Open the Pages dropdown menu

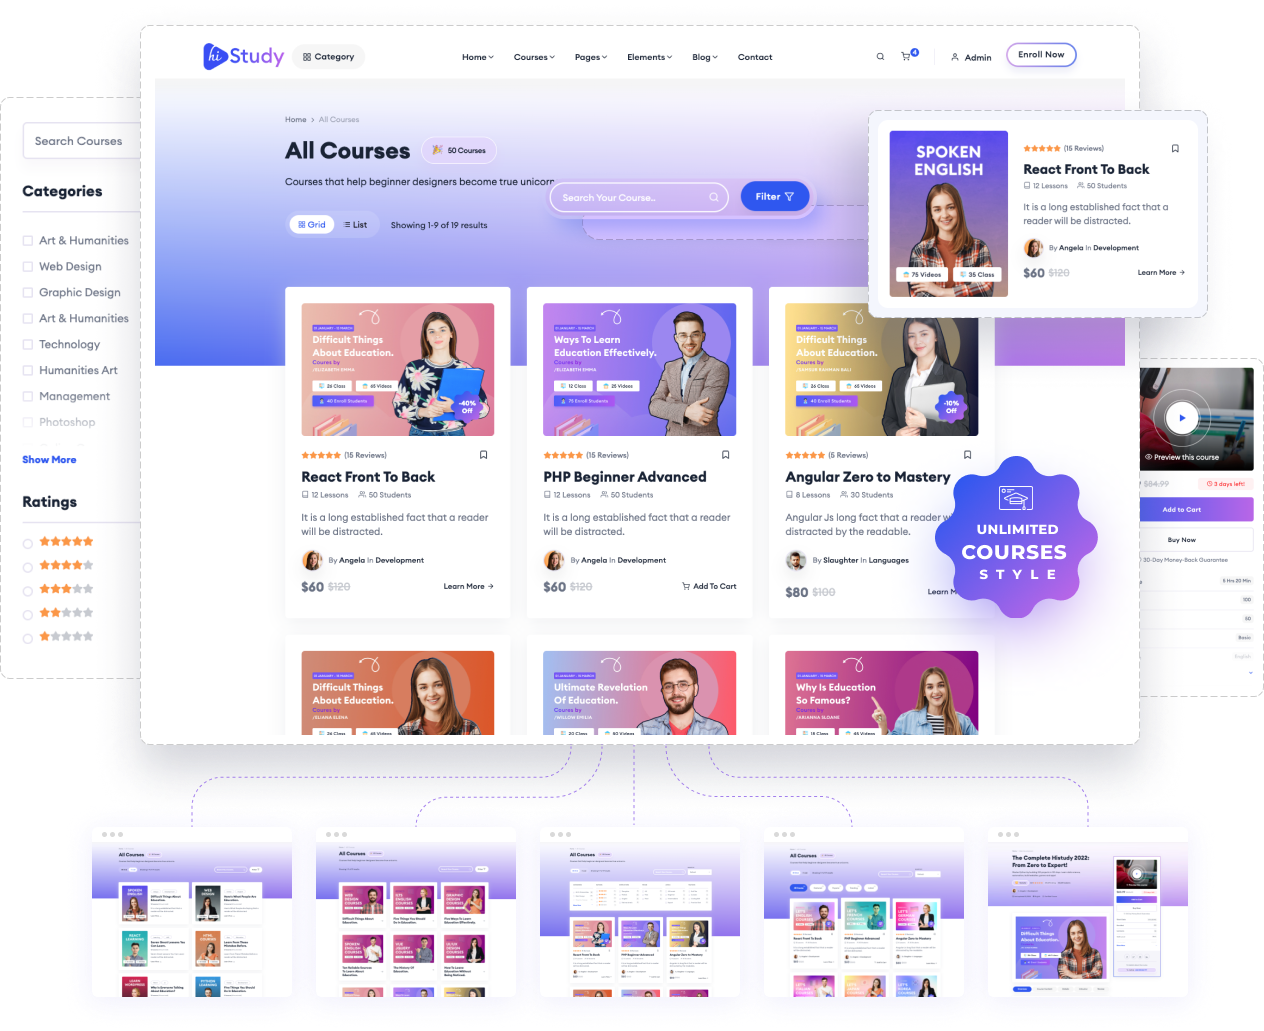[590, 57]
